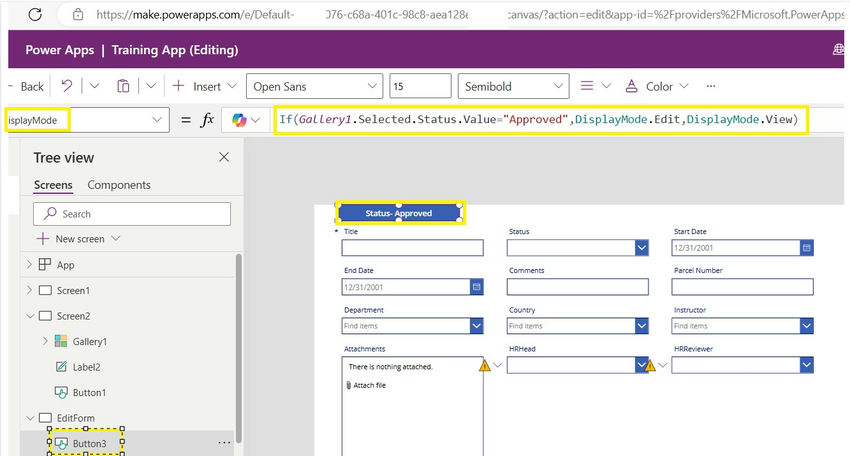The height and width of the screenshot is (456, 850).
Task: Click the Comments text input
Action: click(578, 287)
